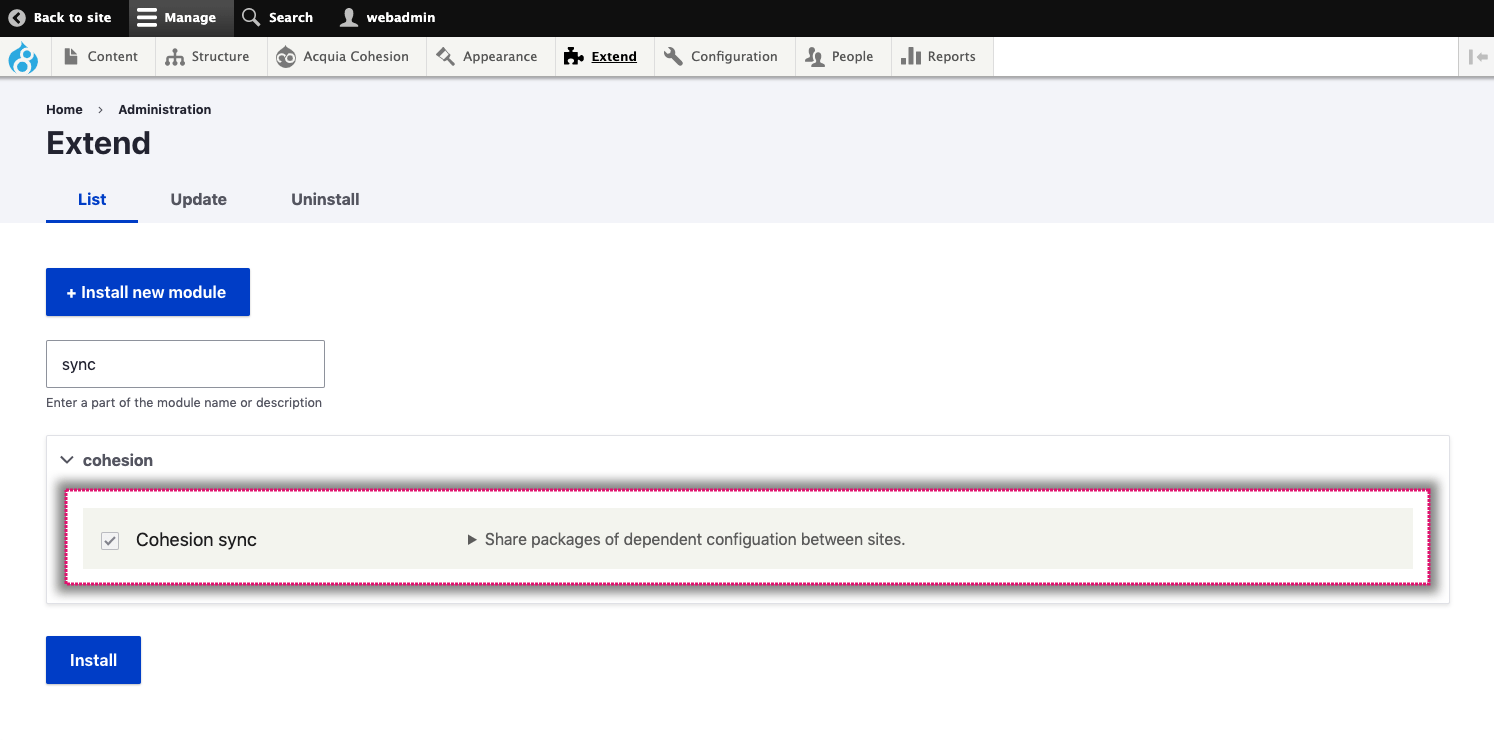Click the module filter field containing sync
The height and width of the screenshot is (740, 1494).
point(185,364)
